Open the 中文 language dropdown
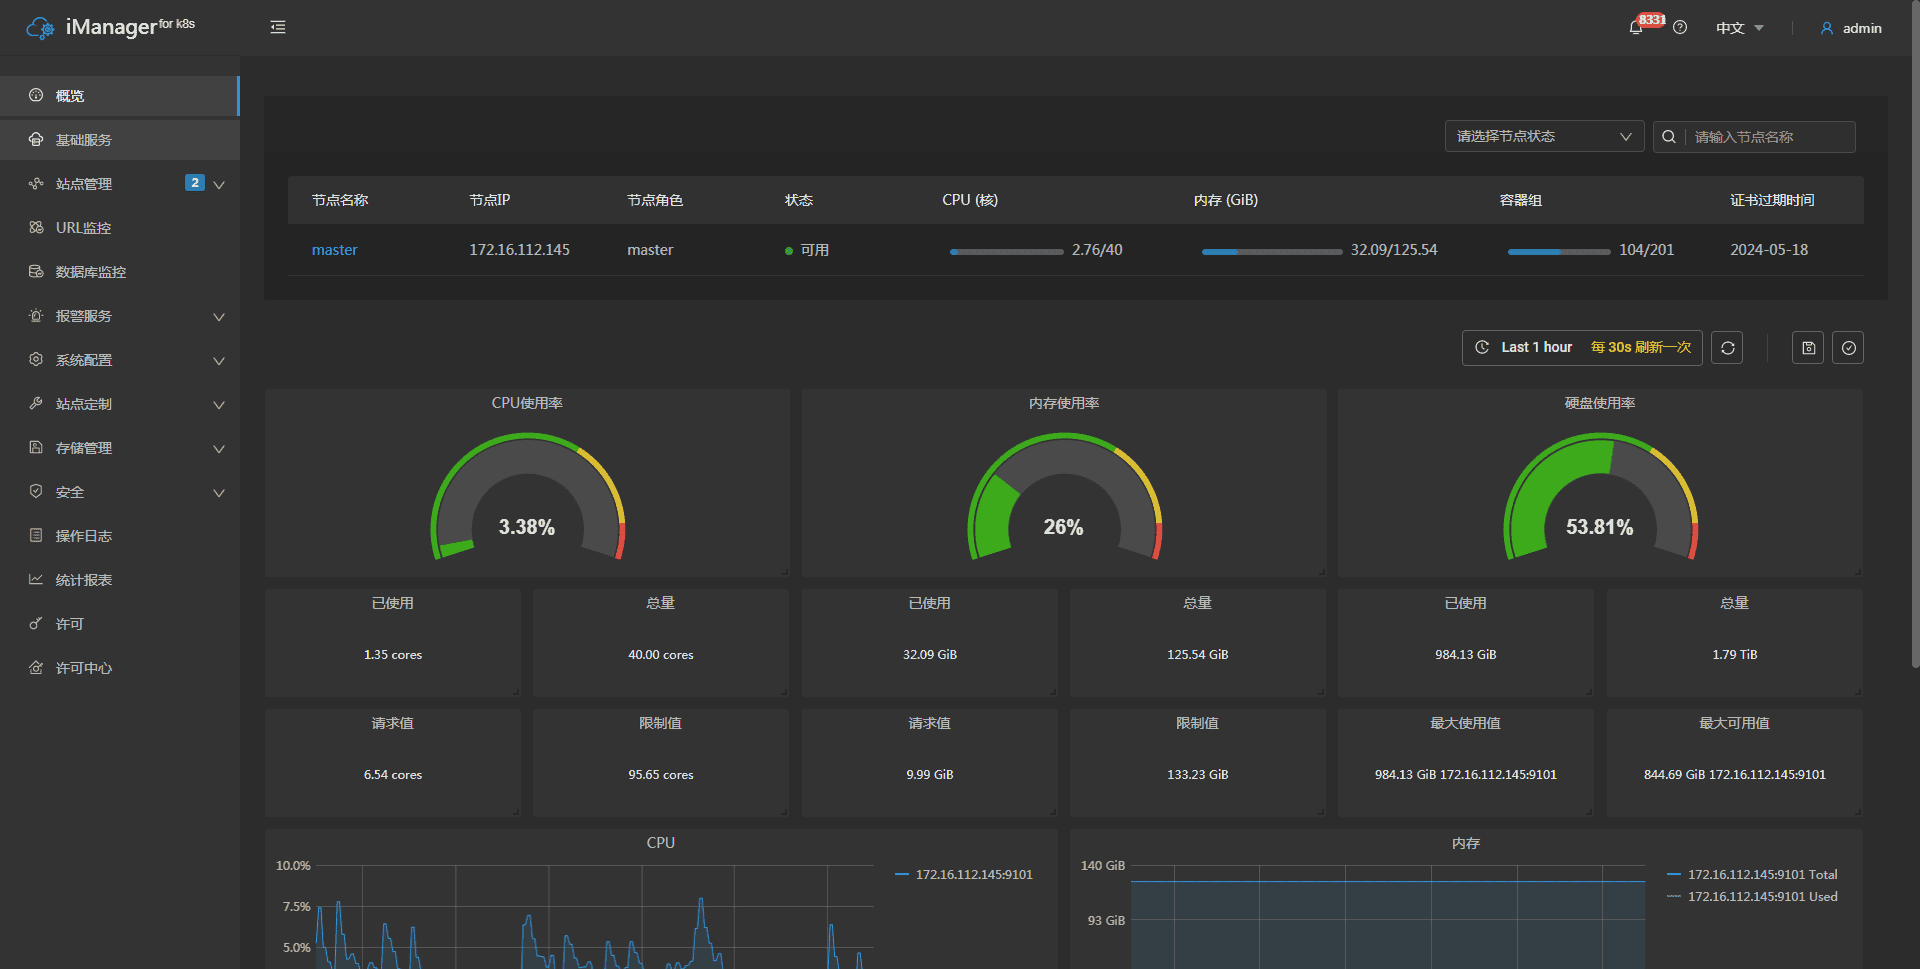Screen dimensions: 1920x969 coord(1739,28)
